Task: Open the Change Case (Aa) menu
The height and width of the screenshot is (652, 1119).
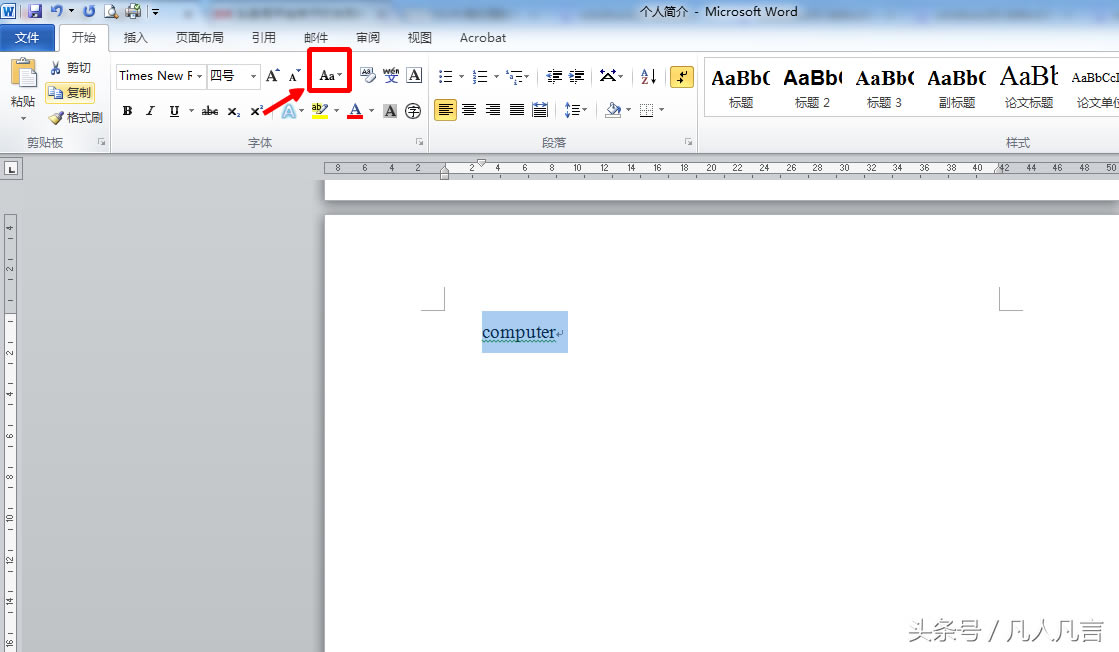Action: [x=330, y=76]
